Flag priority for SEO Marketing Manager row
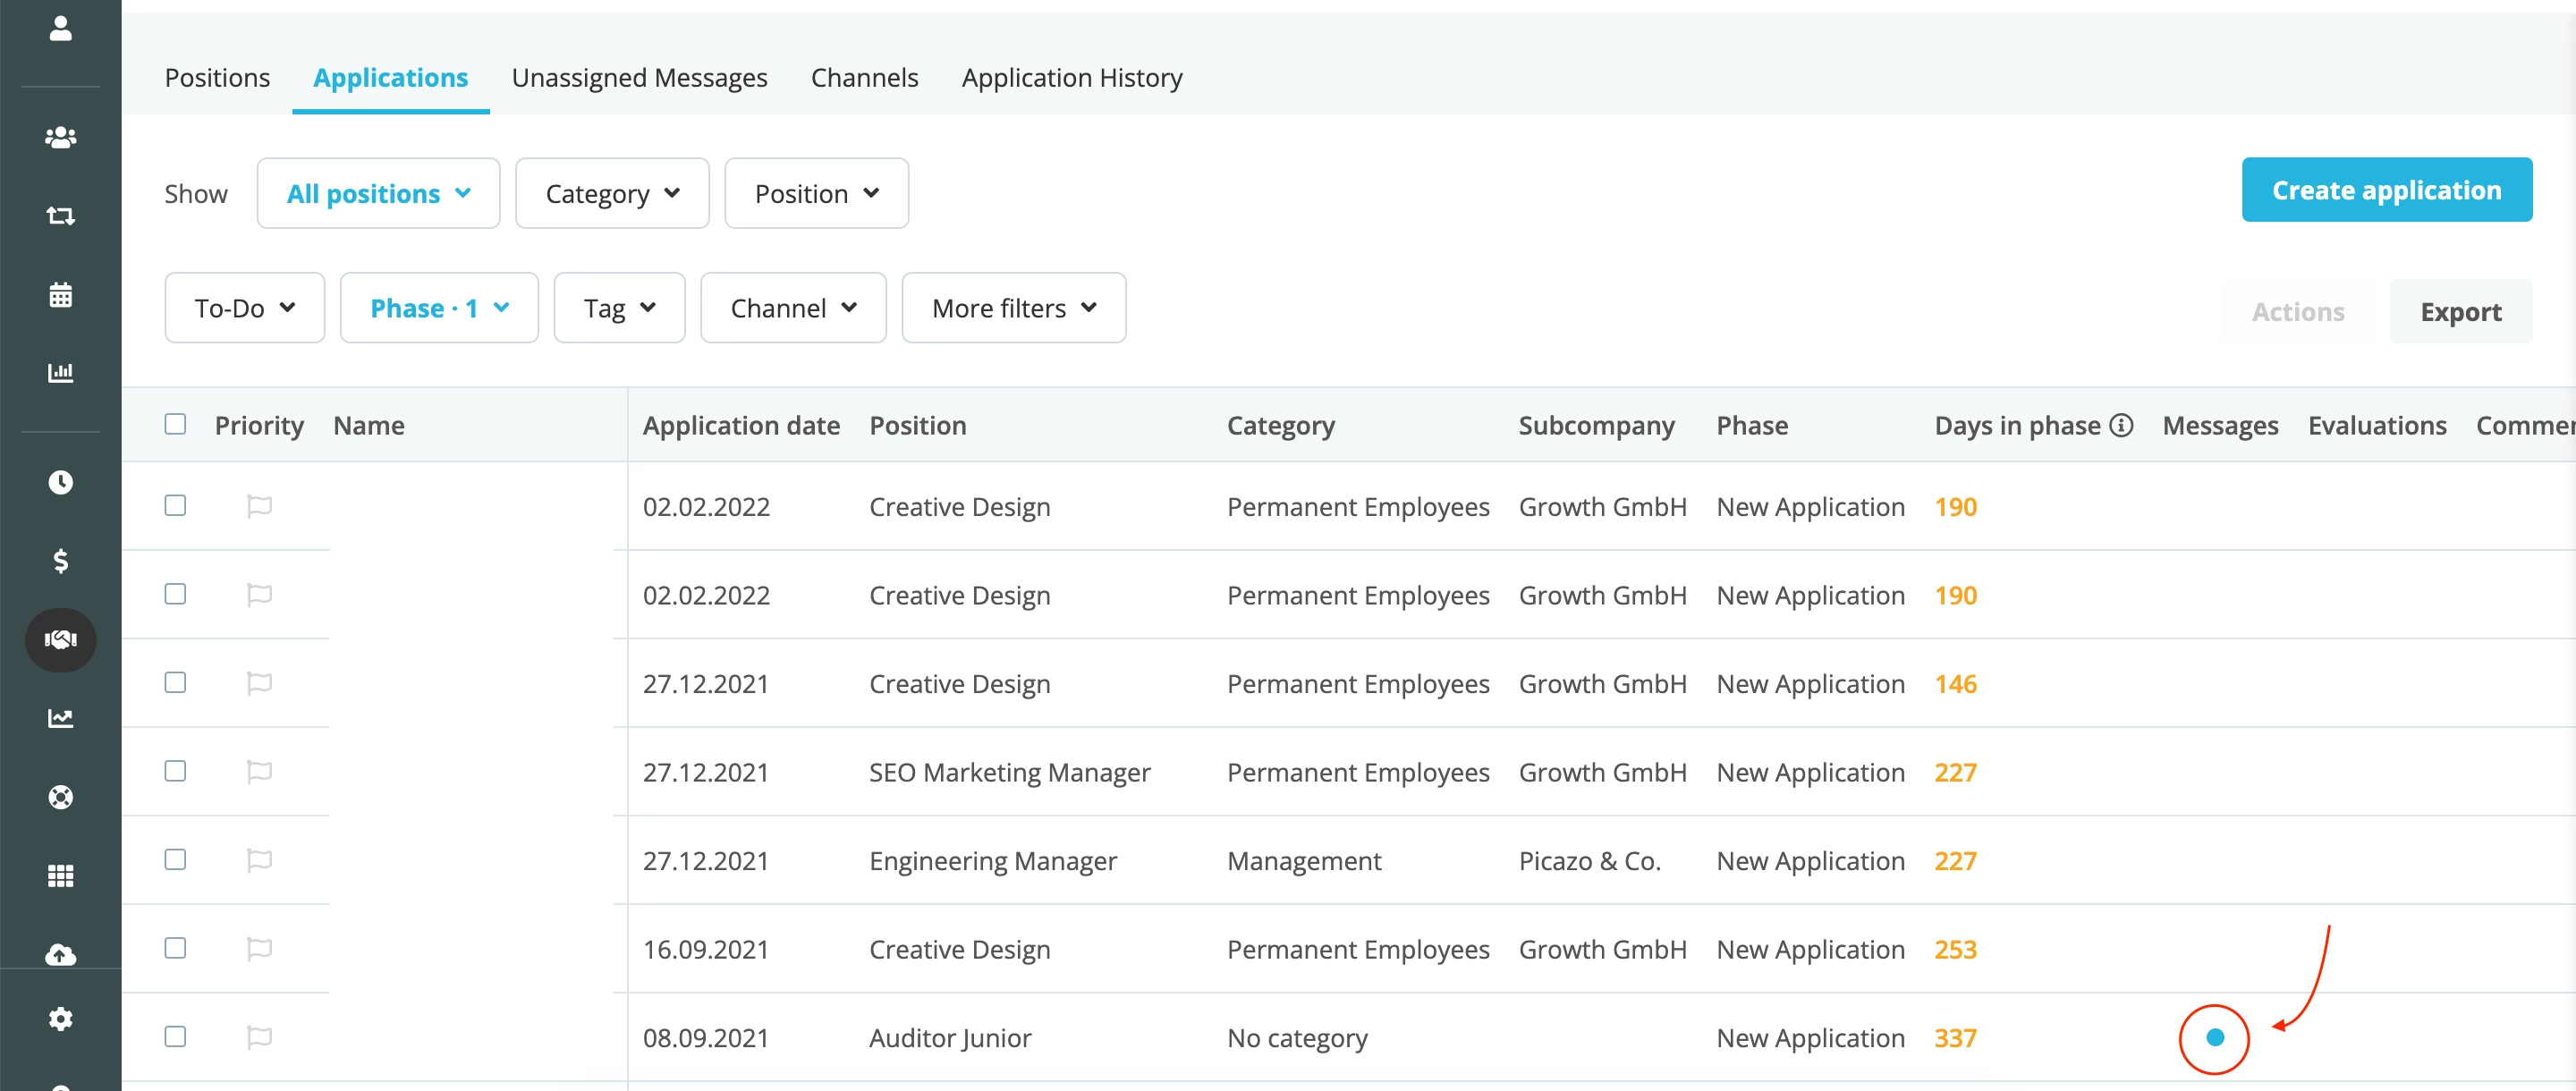The width and height of the screenshot is (2576, 1091). point(259,772)
